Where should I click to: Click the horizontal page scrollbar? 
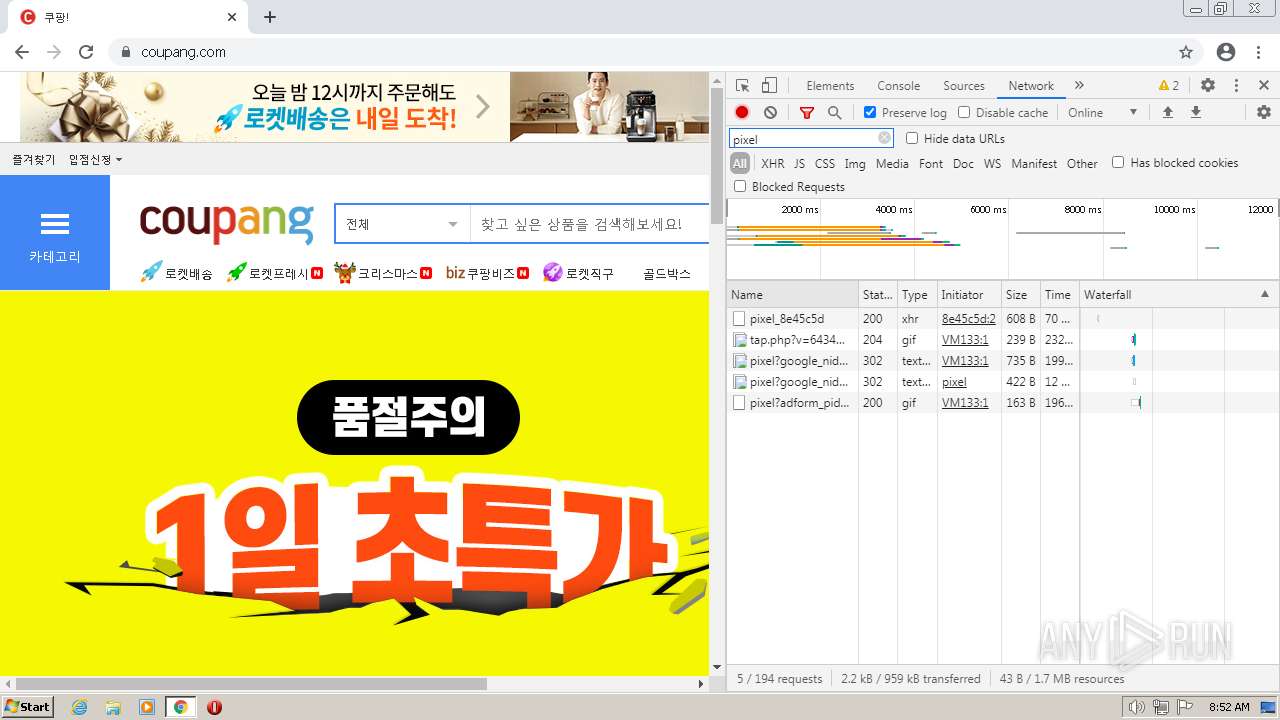(x=250, y=684)
